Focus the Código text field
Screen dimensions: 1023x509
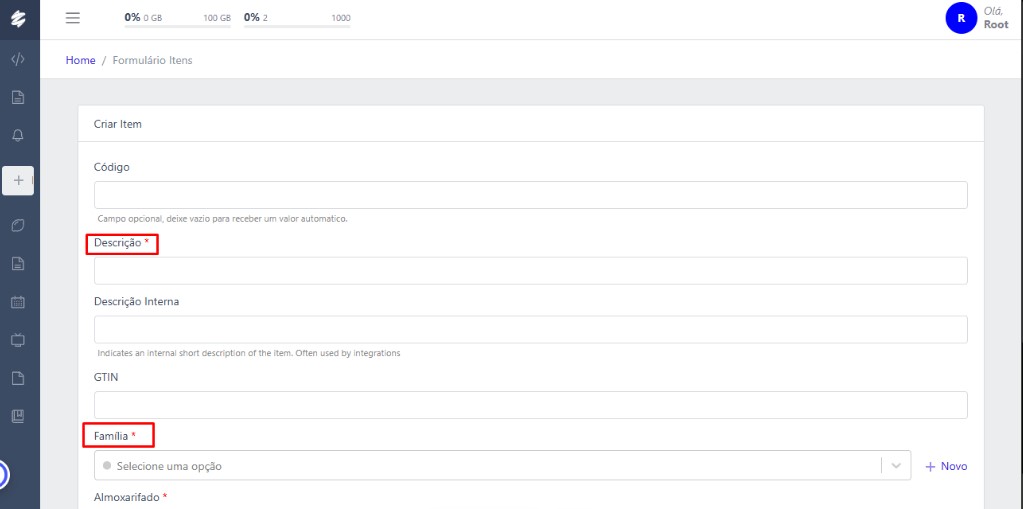[530, 195]
